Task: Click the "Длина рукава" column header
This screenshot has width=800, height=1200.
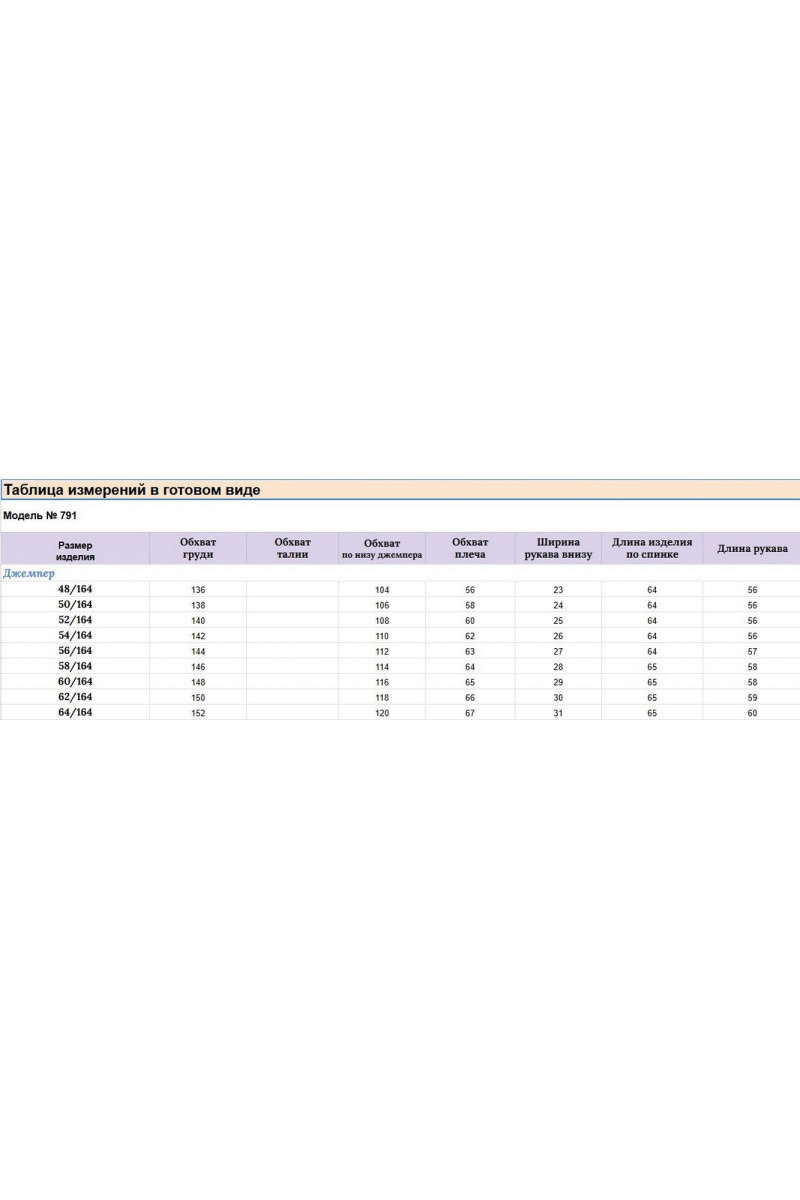Action: click(752, 549)
